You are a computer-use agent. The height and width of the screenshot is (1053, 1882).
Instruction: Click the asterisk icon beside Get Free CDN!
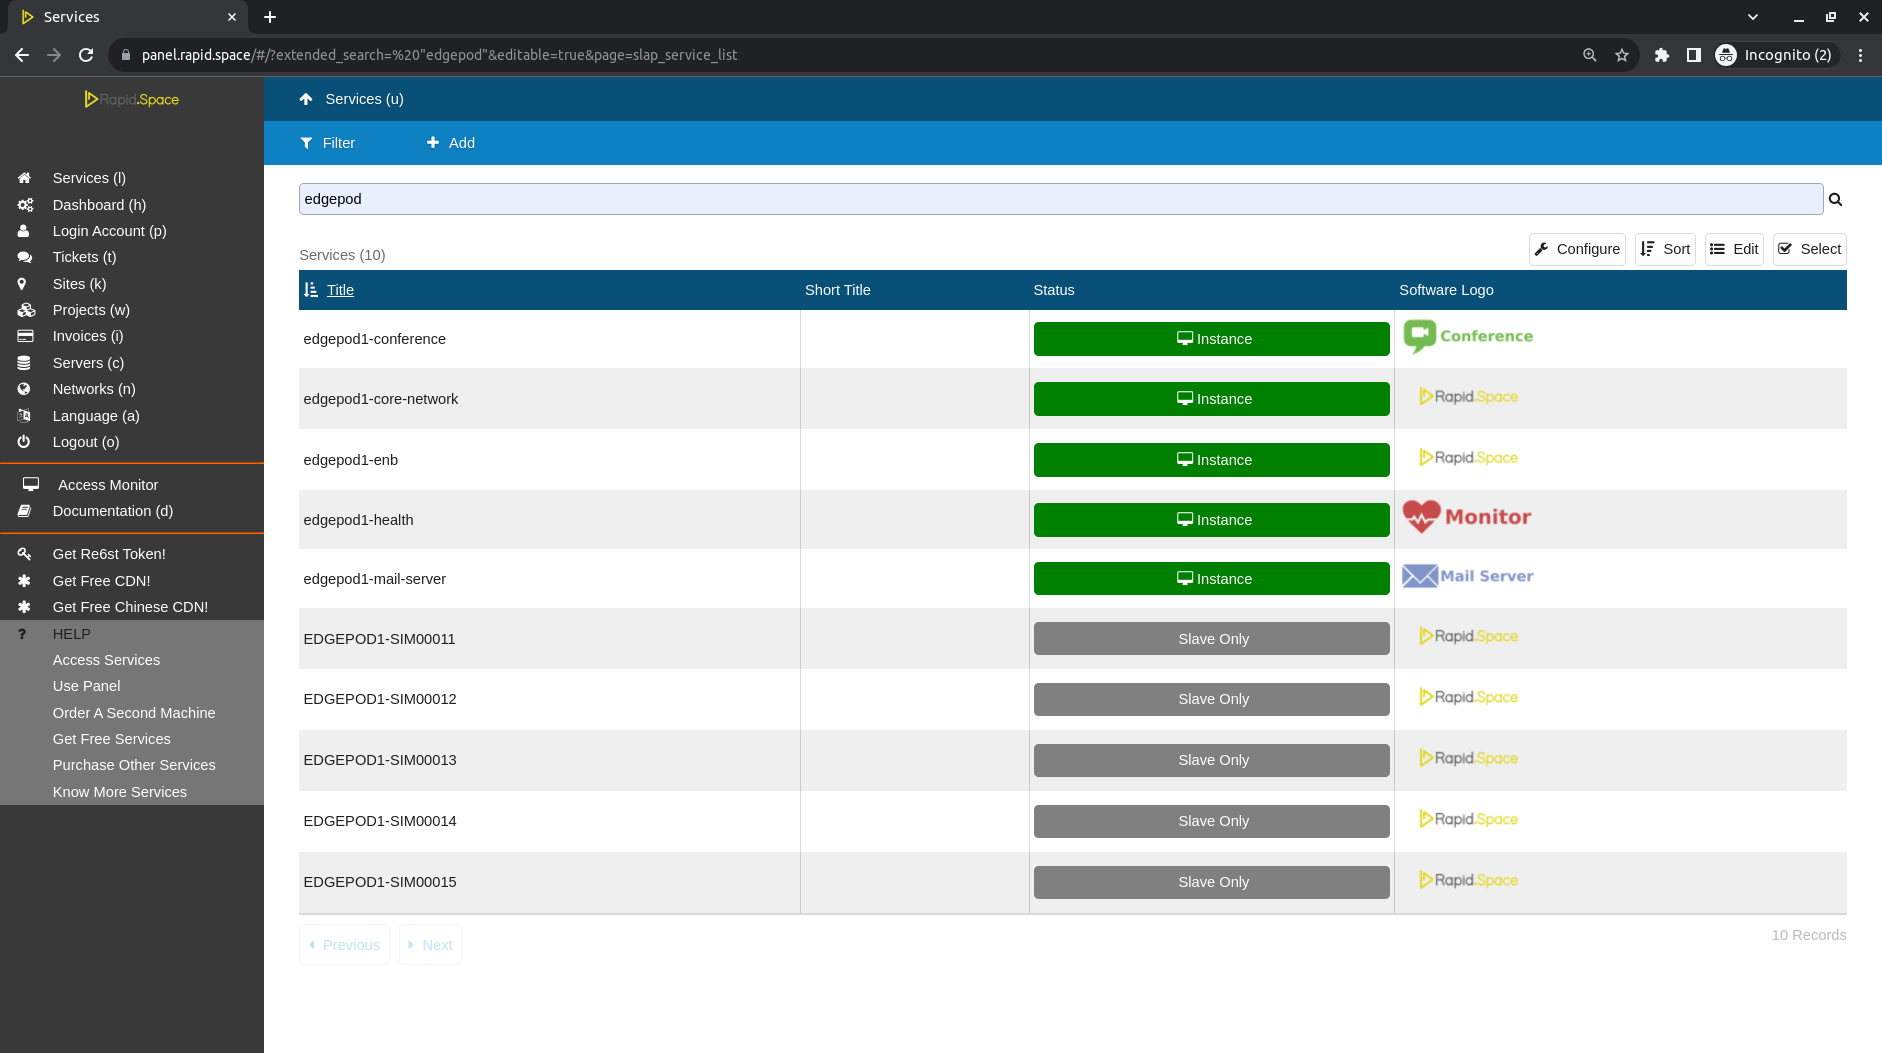pos(24,581)
